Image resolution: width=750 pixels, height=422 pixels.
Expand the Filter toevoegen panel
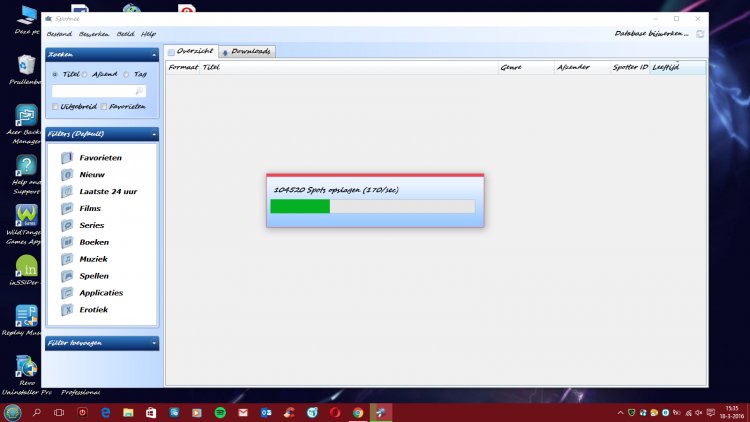(154, 343)
